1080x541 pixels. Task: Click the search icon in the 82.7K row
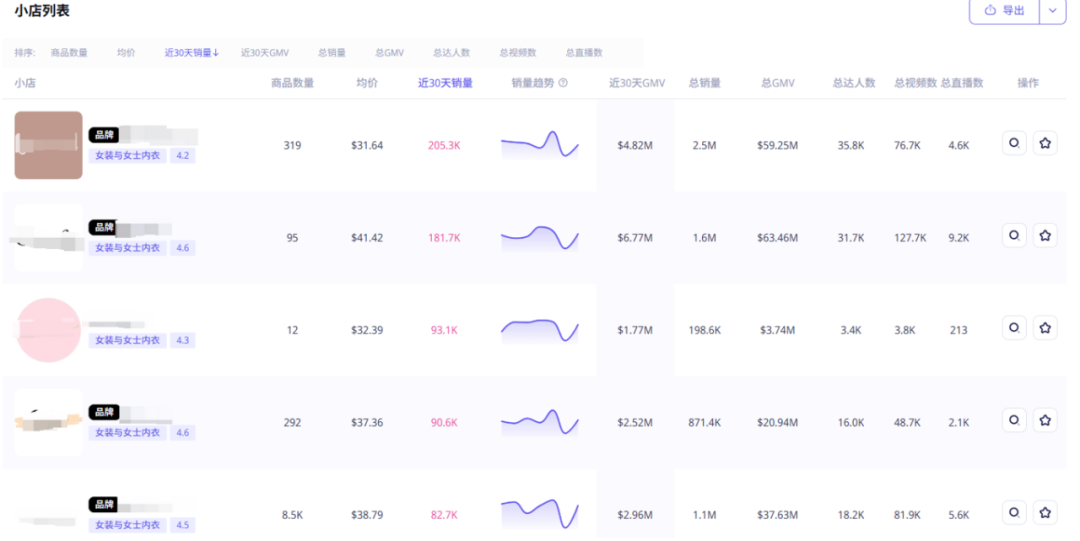[x=1014, y=512]
